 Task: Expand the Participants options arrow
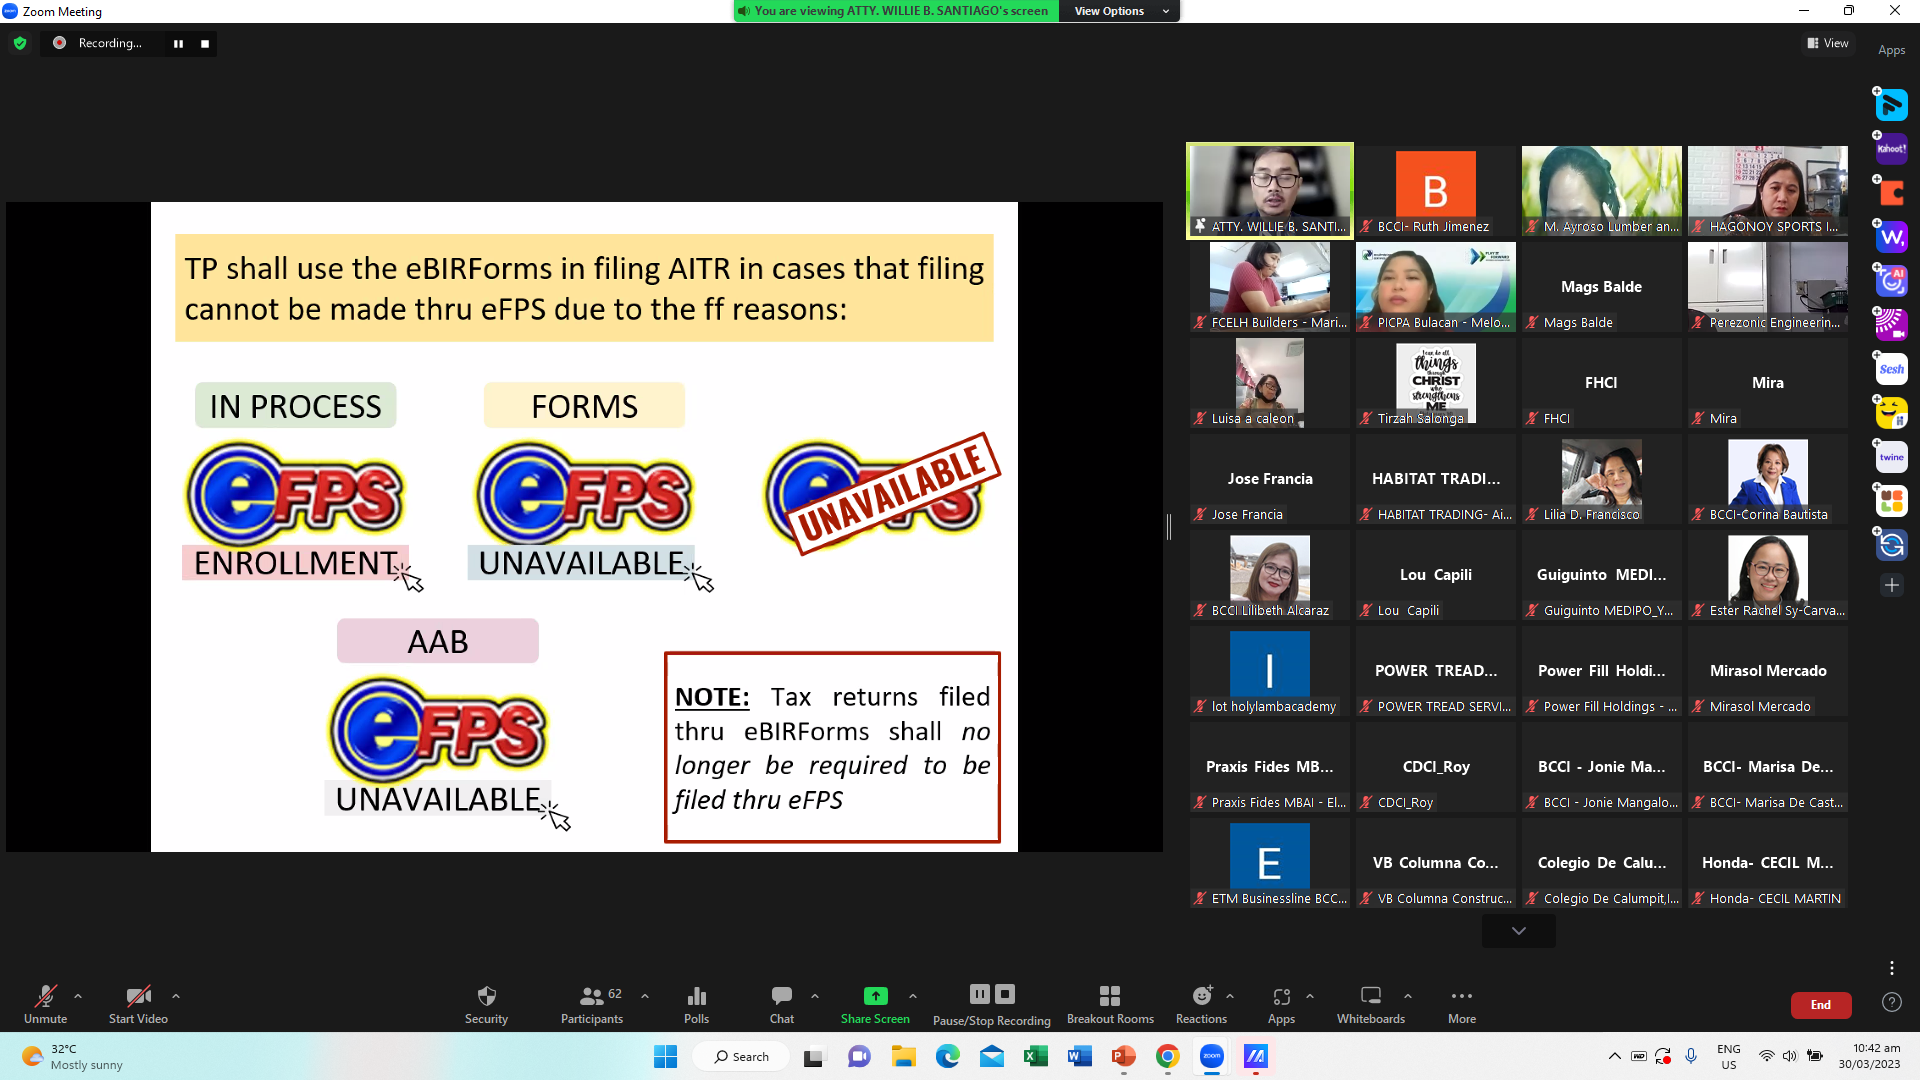(x=645, y=996)
